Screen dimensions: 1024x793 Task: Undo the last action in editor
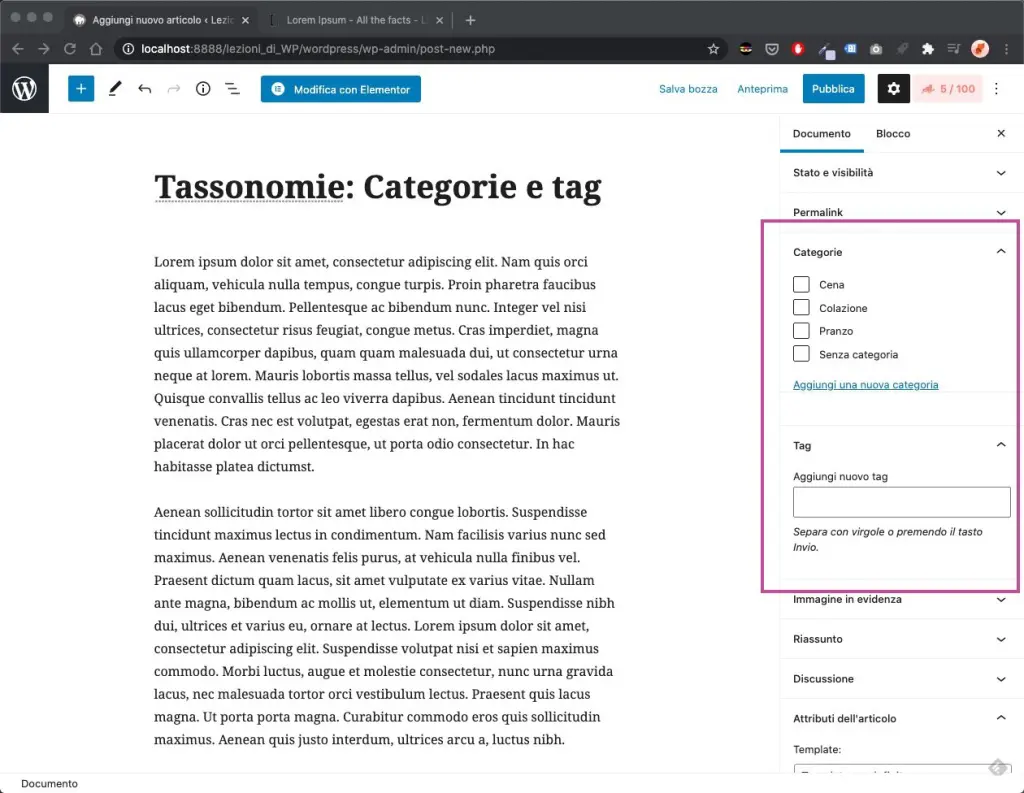click(x=144, y=89)
